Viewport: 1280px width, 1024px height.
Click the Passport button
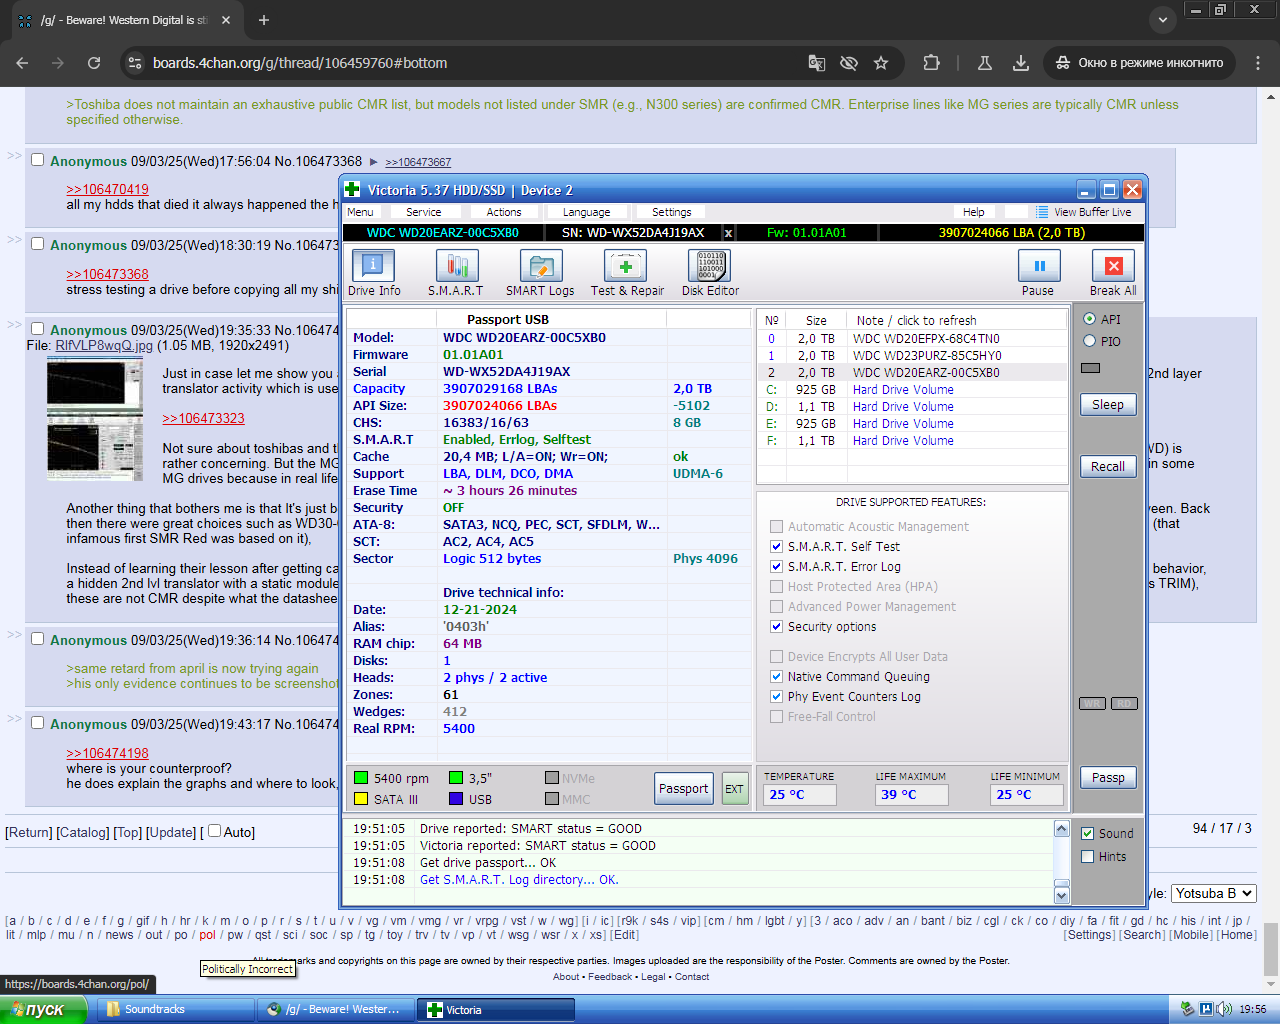coord(684,788)
